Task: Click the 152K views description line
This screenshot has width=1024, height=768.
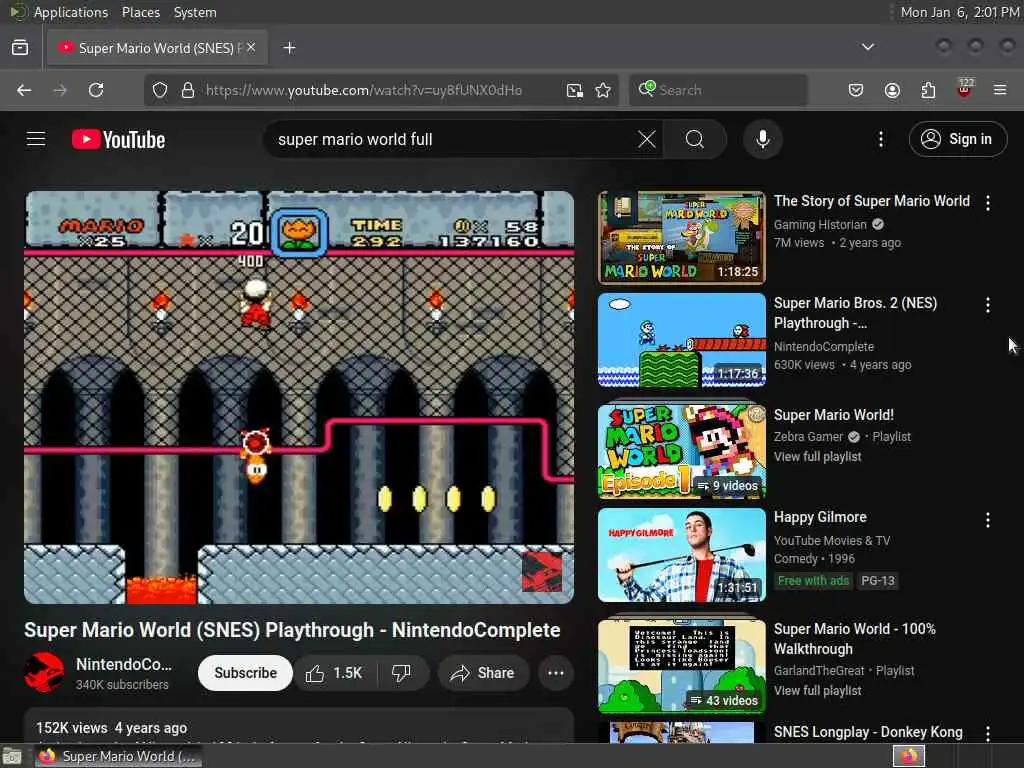Action: (x=112, y=728)
